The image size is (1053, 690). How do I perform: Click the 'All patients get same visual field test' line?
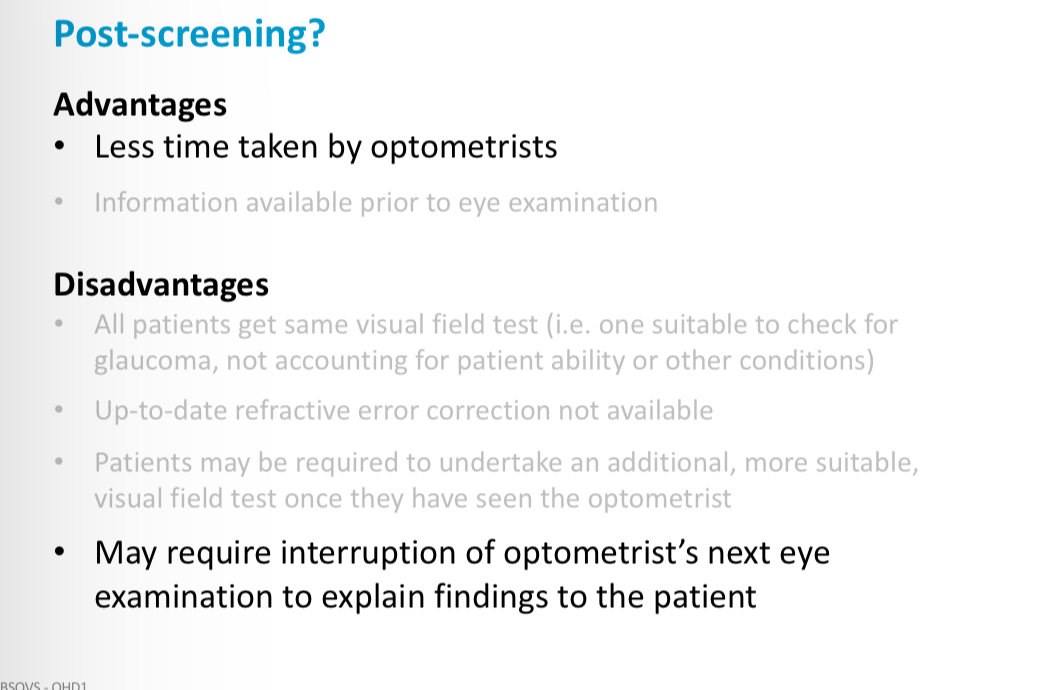point(496,325)
